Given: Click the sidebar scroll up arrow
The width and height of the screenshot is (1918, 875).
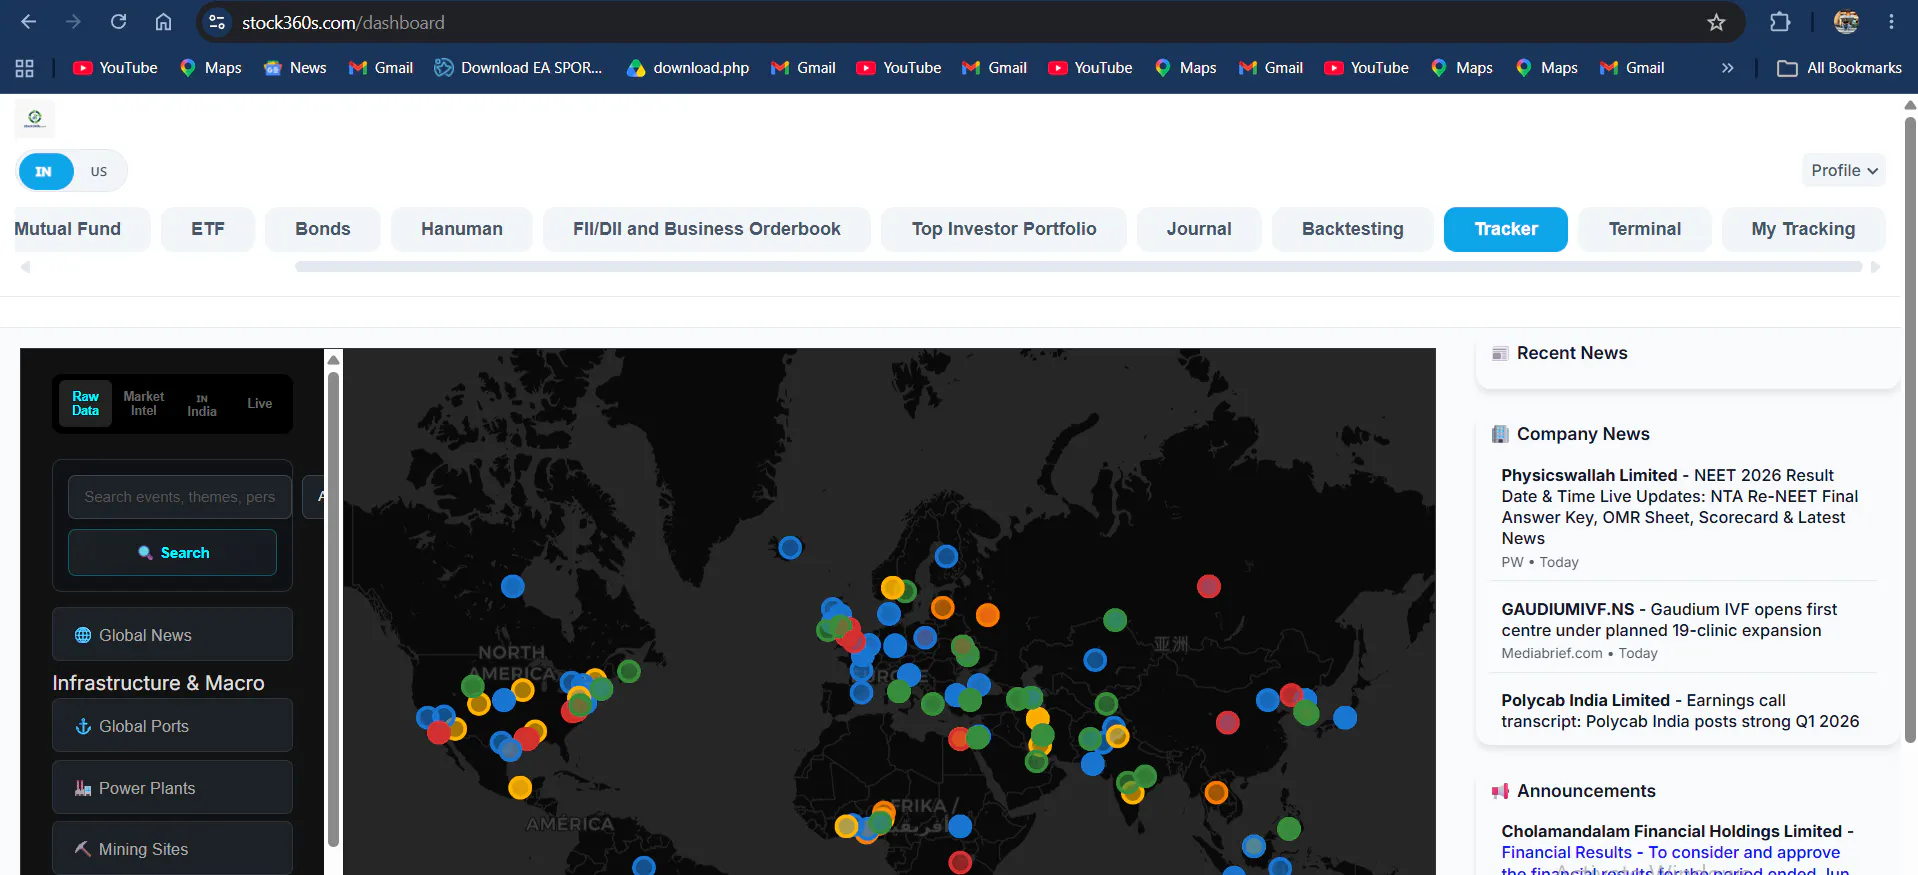Looking at the screenshot, I should tap(334, 360).
